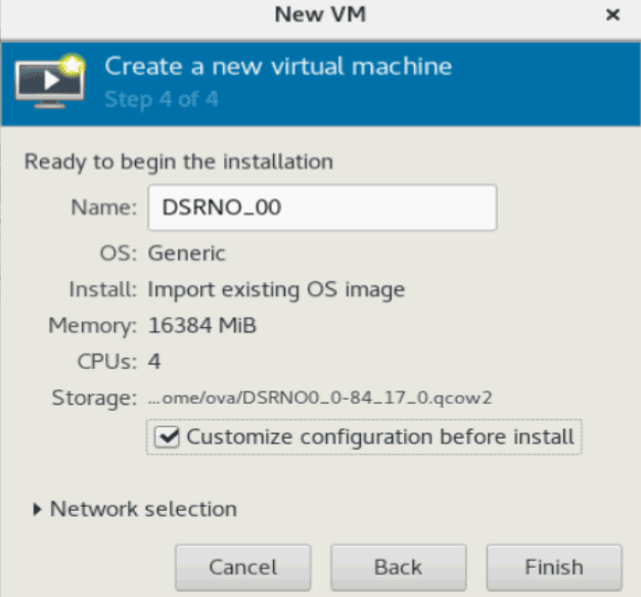Click the OS value Generic
Viewport: 641px width, 597px height.
[x=186, y=253]
